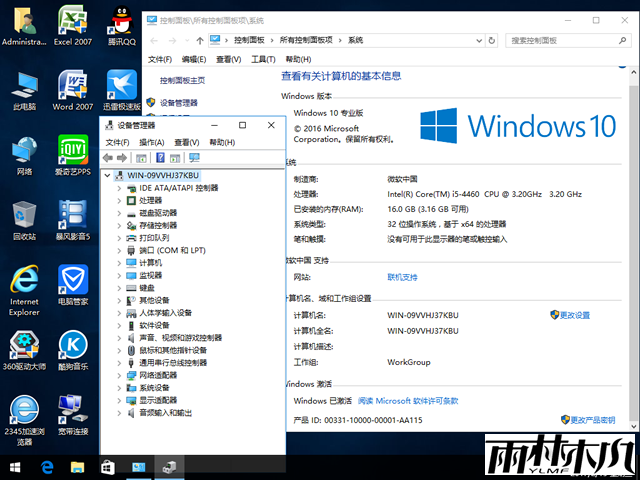Click the 更改设置 link
The height and width of the screenshot is (480, 640).
(574, 315)
